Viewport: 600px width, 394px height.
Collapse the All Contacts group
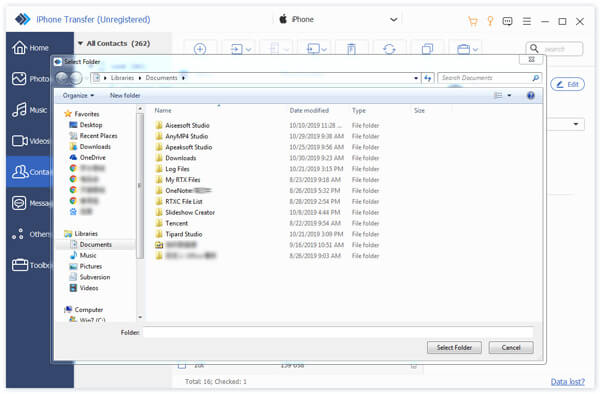(80, 43)
